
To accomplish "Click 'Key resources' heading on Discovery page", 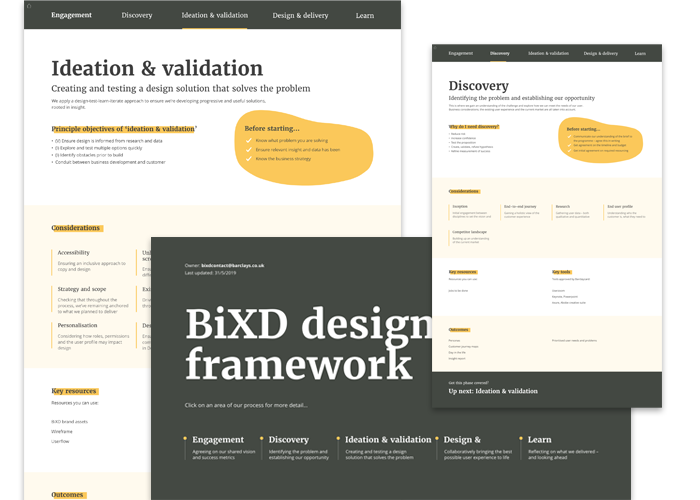I will (462, 272).
